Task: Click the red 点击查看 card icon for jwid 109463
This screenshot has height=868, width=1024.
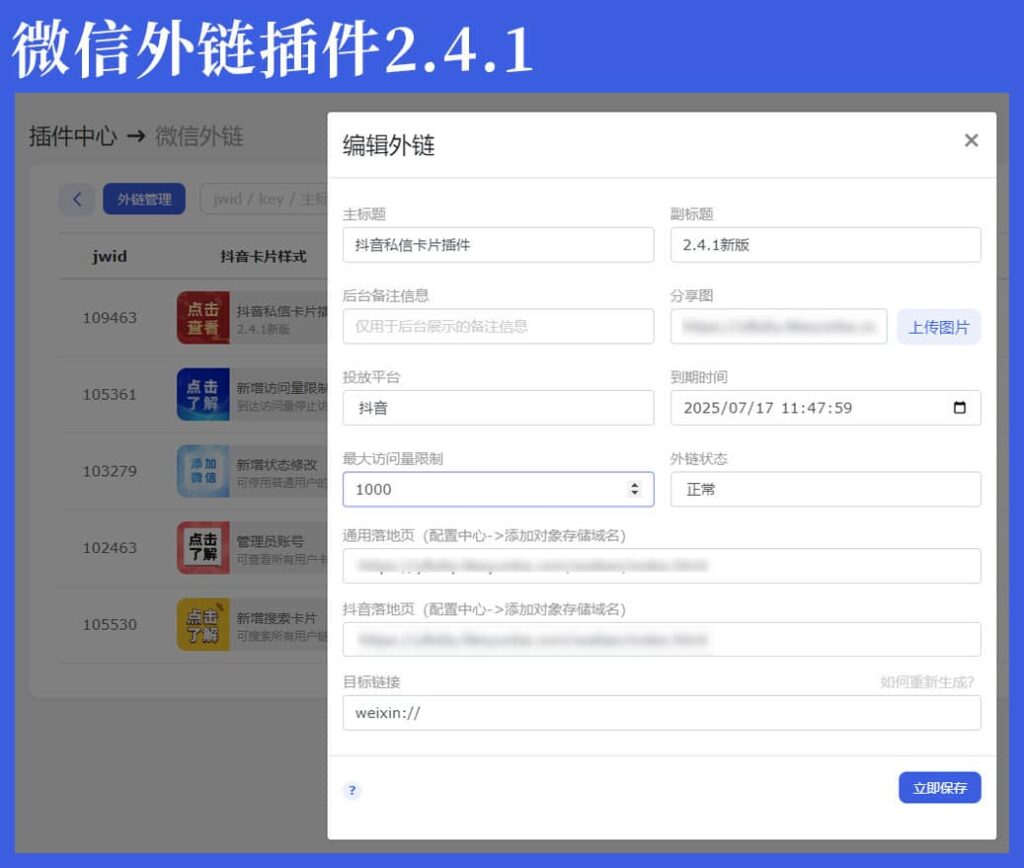Action: (203, 317)
